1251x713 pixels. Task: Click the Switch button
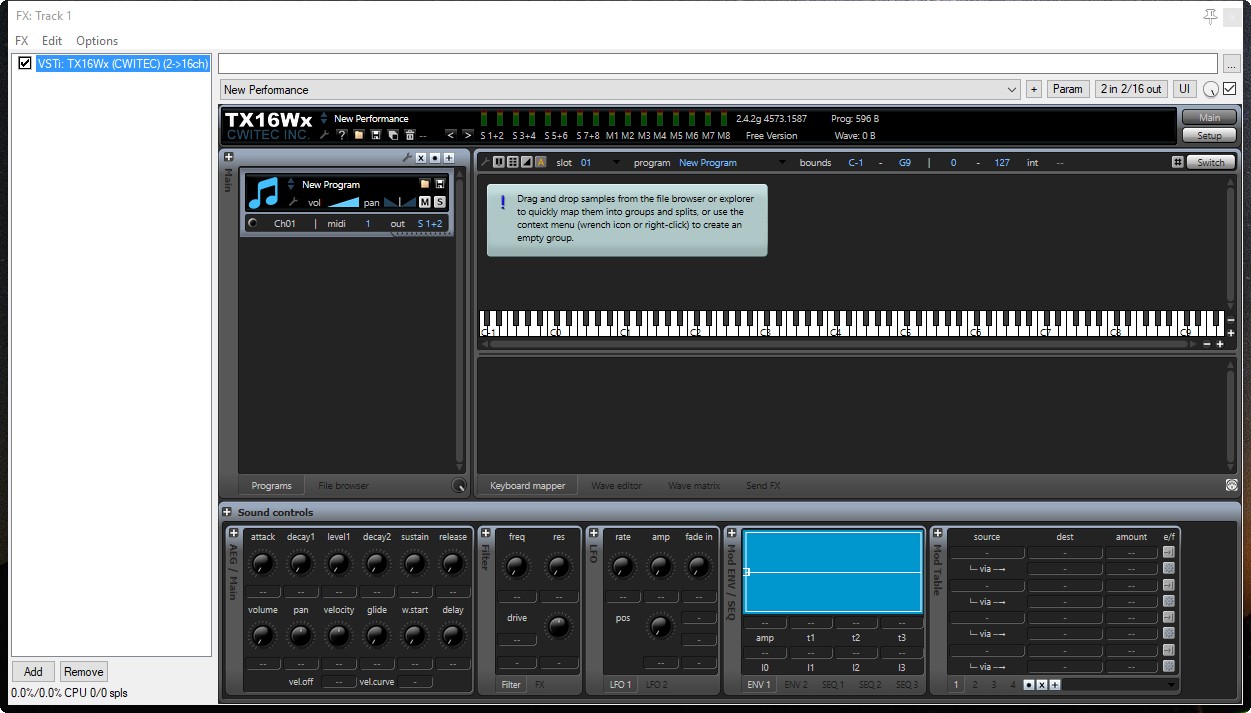(x=1211, y=162)
